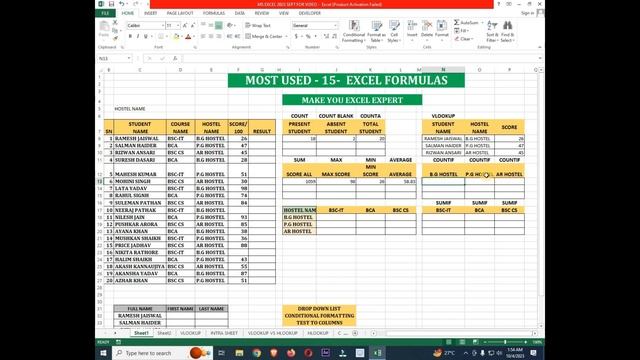Click the Format Painter brush icon

point(115,38)
